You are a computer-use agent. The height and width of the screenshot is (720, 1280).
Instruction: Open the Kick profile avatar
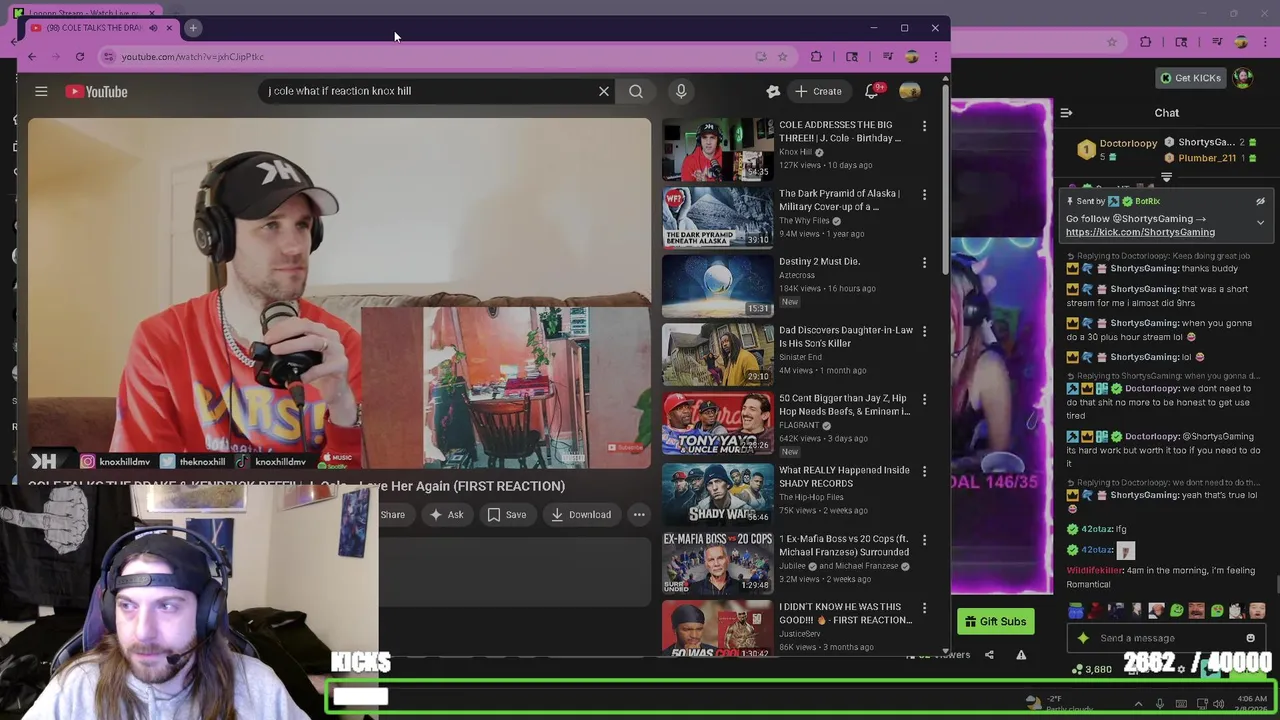click(1243, 78)
